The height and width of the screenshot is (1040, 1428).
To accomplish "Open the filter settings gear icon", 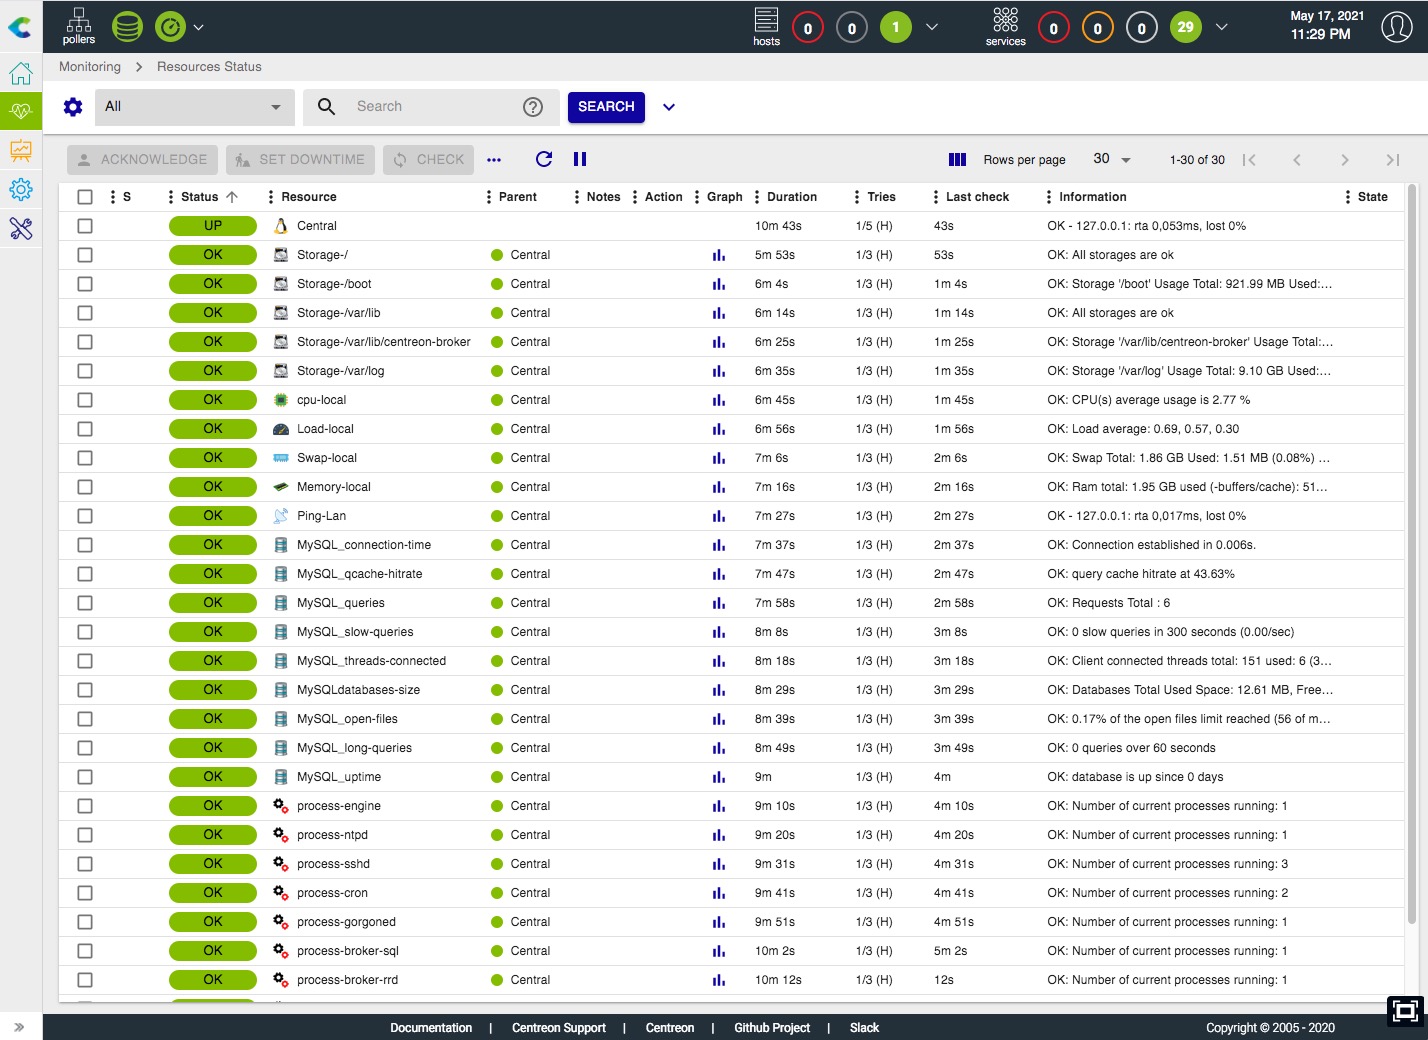I will [73, 107].
